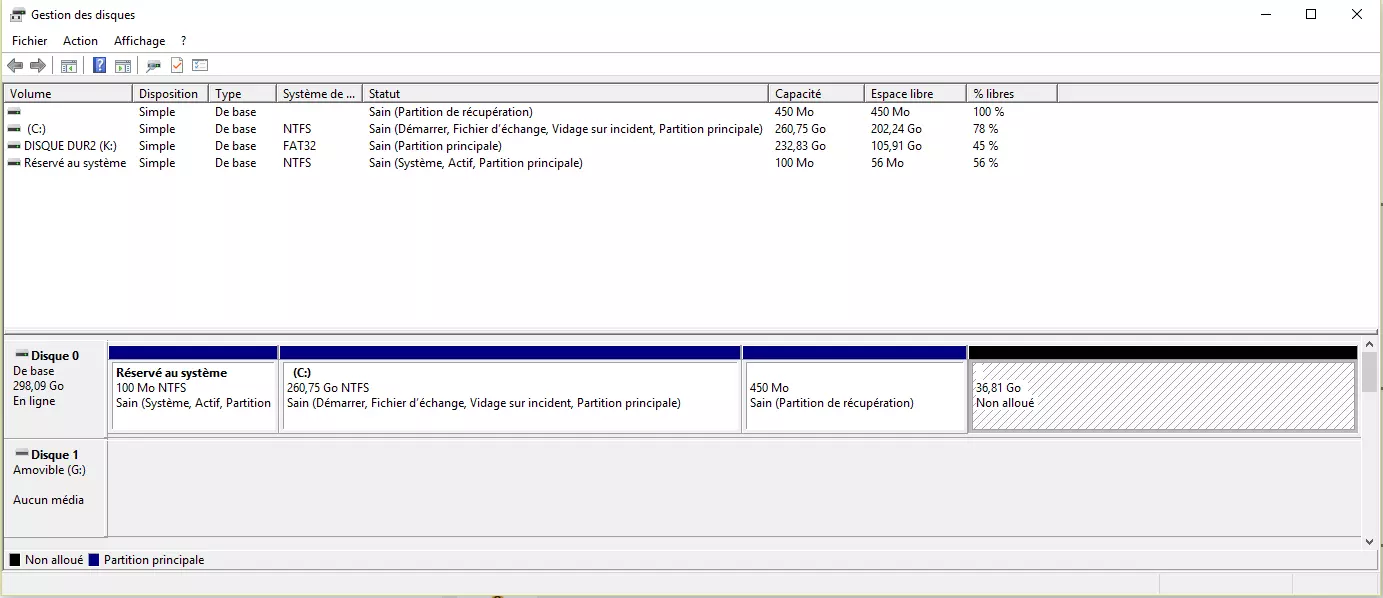
Task: Select the (C:) volume name
Action: pos(36,129)
